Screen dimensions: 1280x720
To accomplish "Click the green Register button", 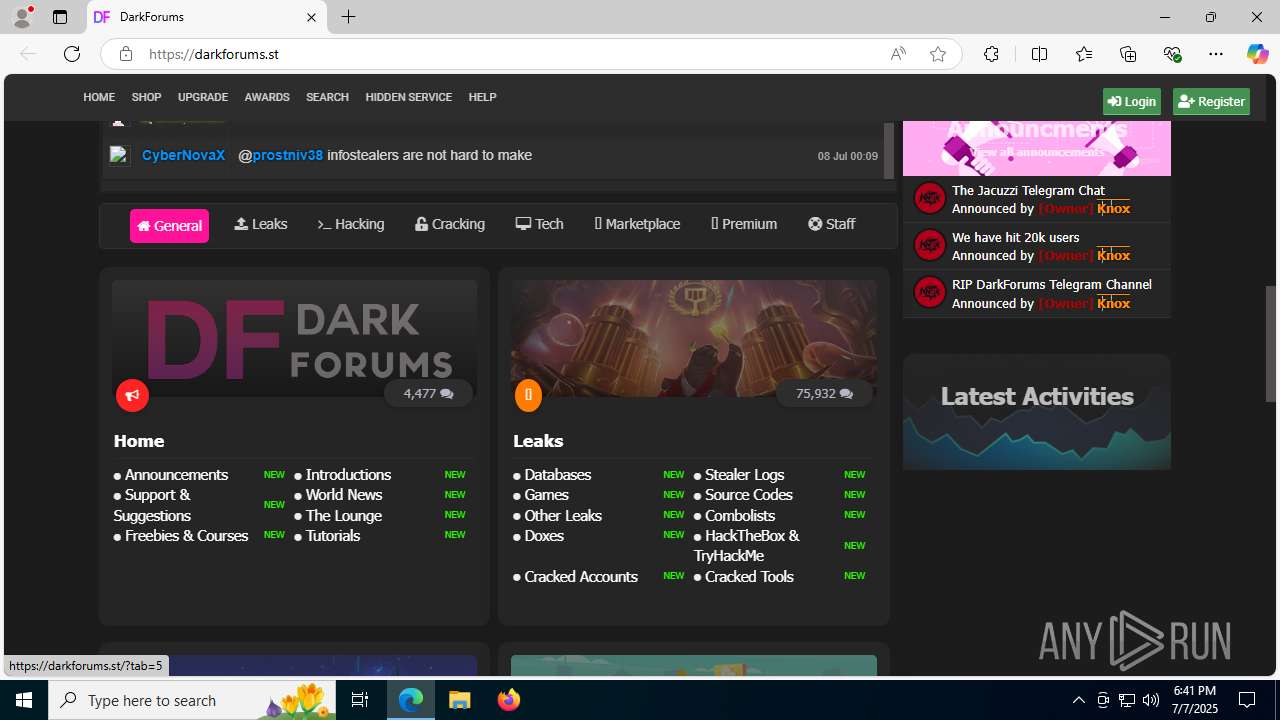I will point(1211,101).
